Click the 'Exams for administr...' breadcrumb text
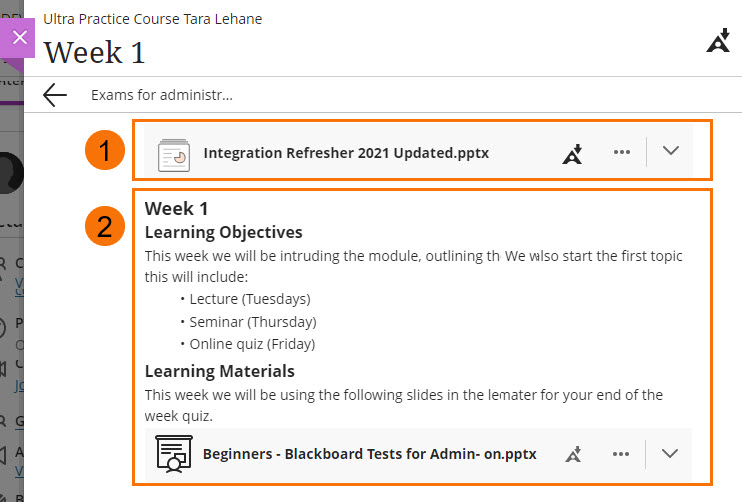742x502 pixels. 161,96
